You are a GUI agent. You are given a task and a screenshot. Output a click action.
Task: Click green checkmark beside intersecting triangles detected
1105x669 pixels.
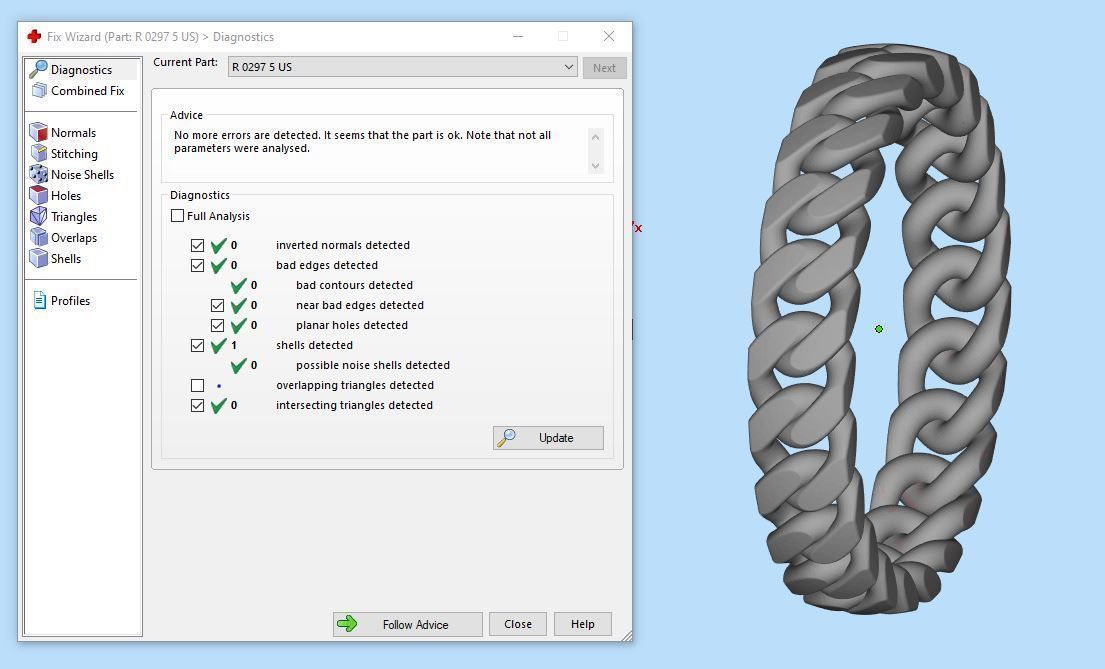coord(218,405)
